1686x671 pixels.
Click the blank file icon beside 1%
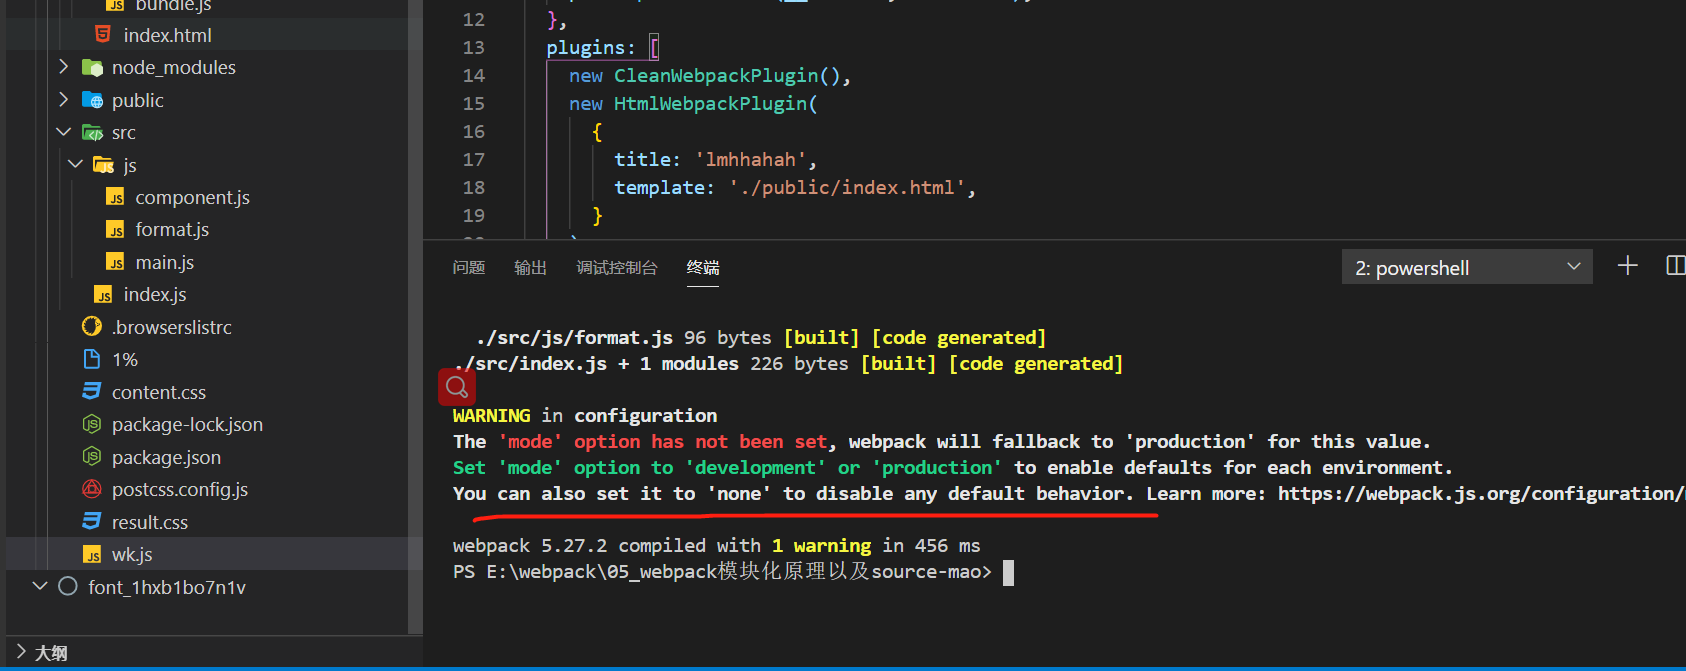point(92,359)
